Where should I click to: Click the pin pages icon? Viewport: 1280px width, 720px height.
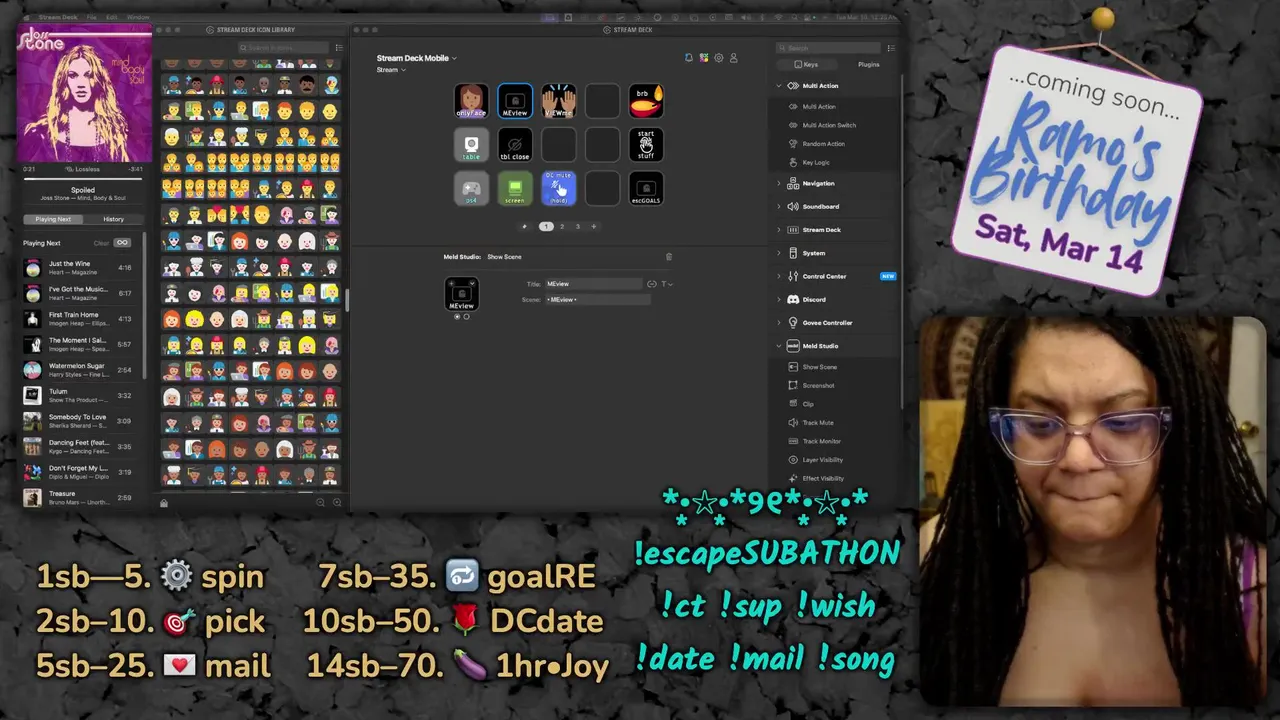pyautogui.click(x=525, y=227)
